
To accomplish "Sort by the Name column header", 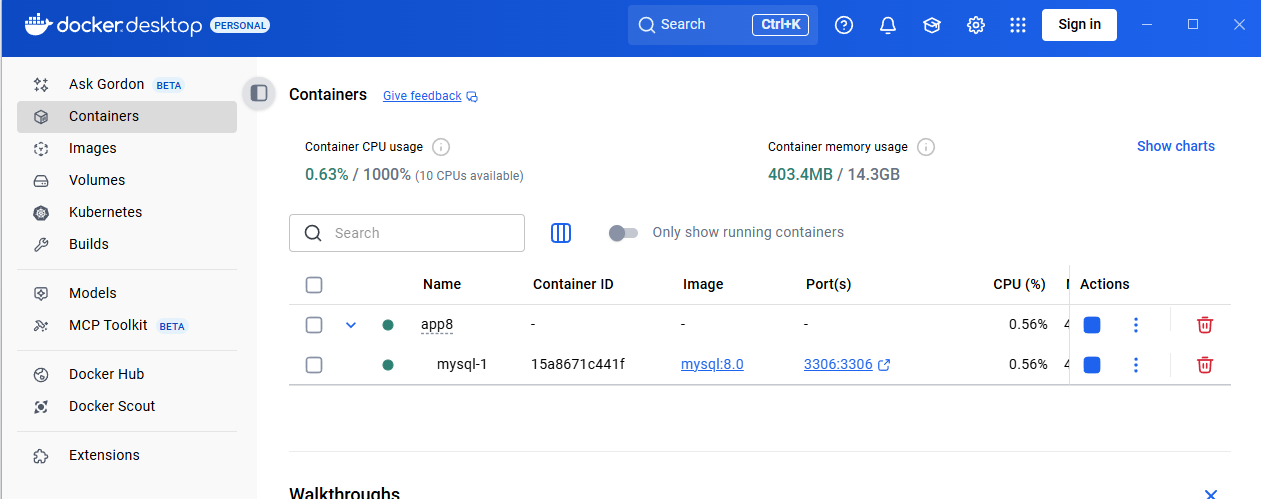I will click(442, 284).
